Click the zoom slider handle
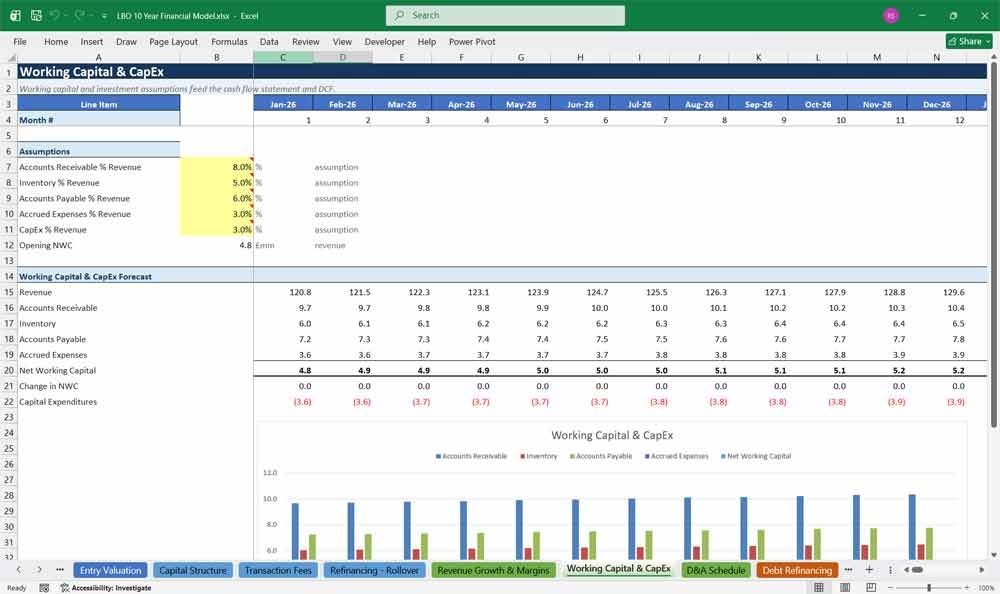This screenshot has width=1000, height=594. pos(929,588)
